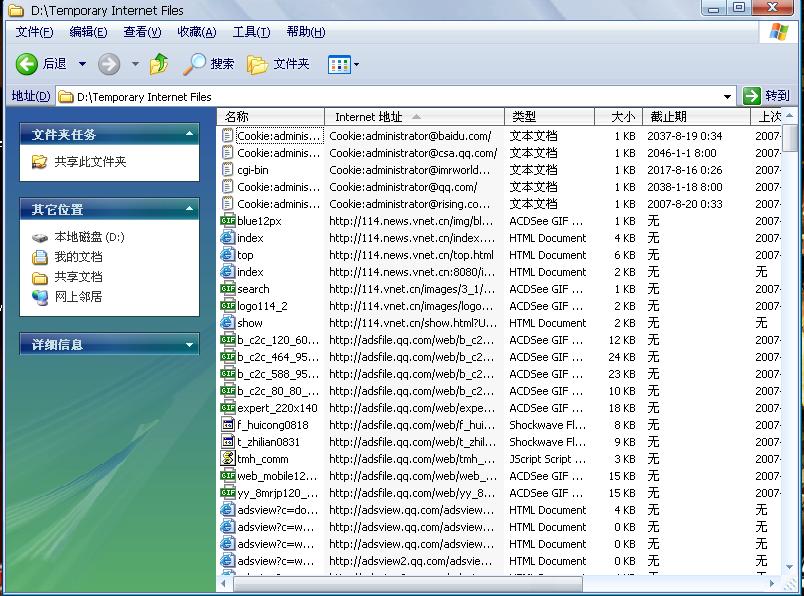Select the logo114_2 GIF file icon
The width and height of the screenshot is (804, 596).
[x=228, y=306]
